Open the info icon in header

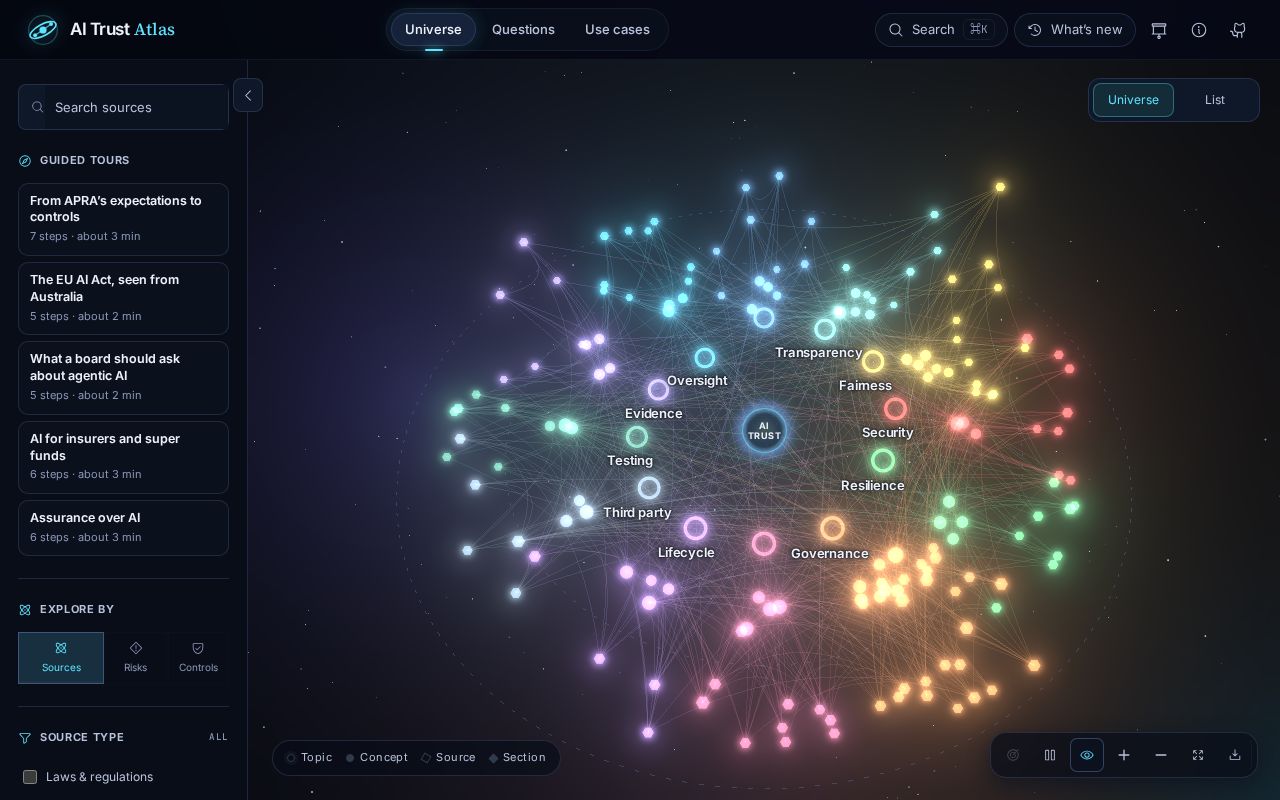[x=1199, y=30]
